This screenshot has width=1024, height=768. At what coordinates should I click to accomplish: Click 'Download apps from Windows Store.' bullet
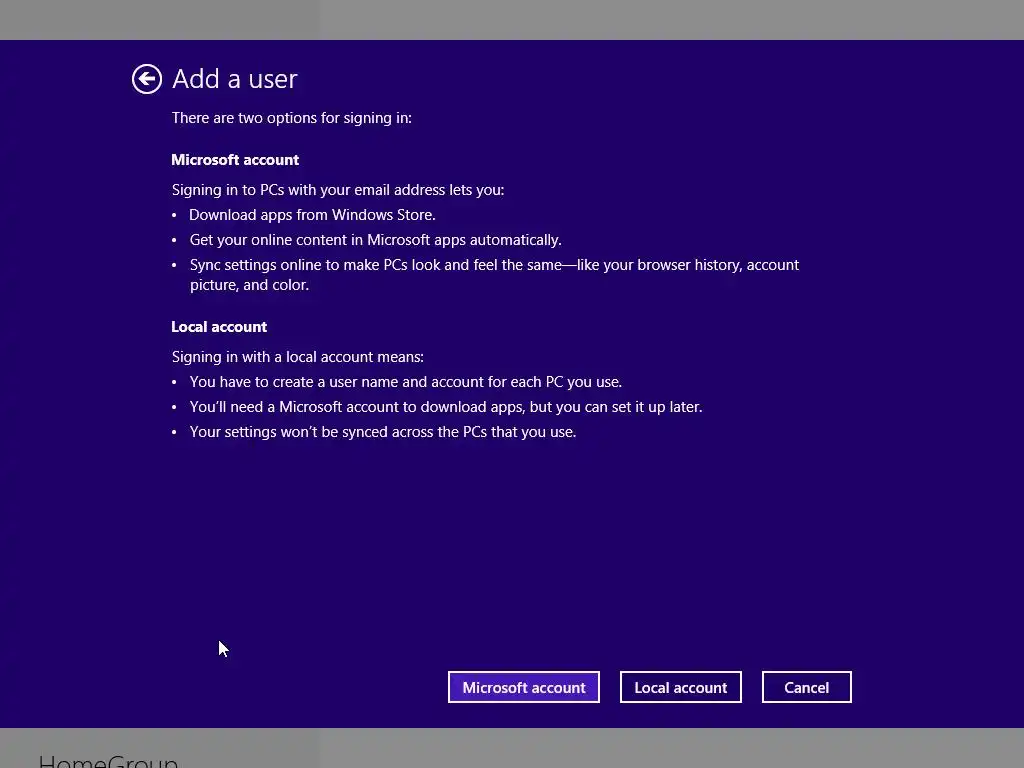pos(312,215)
